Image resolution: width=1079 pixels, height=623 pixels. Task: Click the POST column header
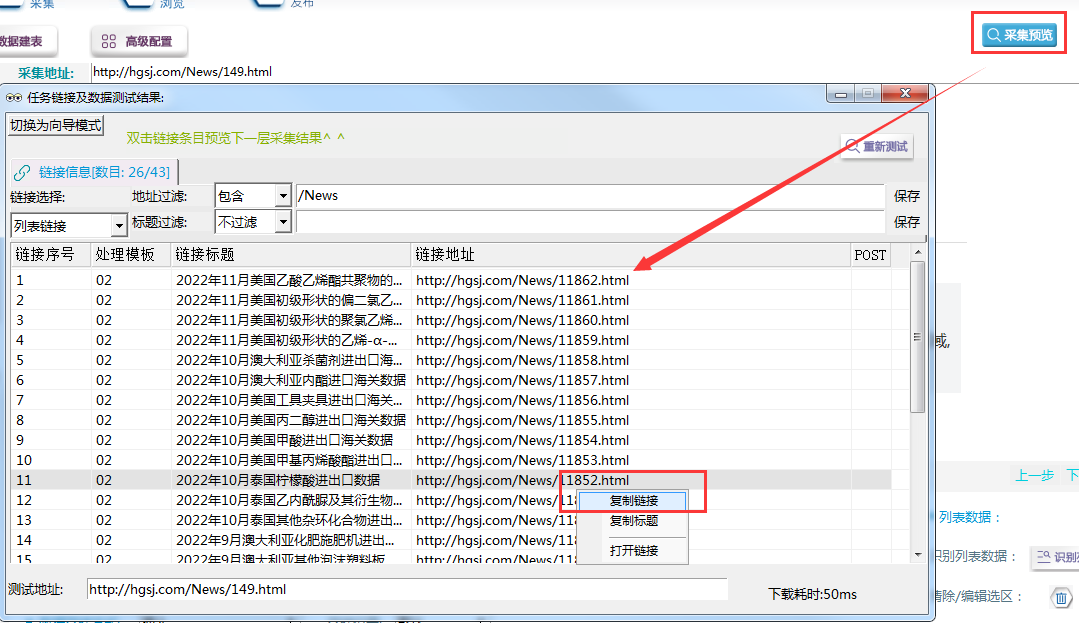870,255
